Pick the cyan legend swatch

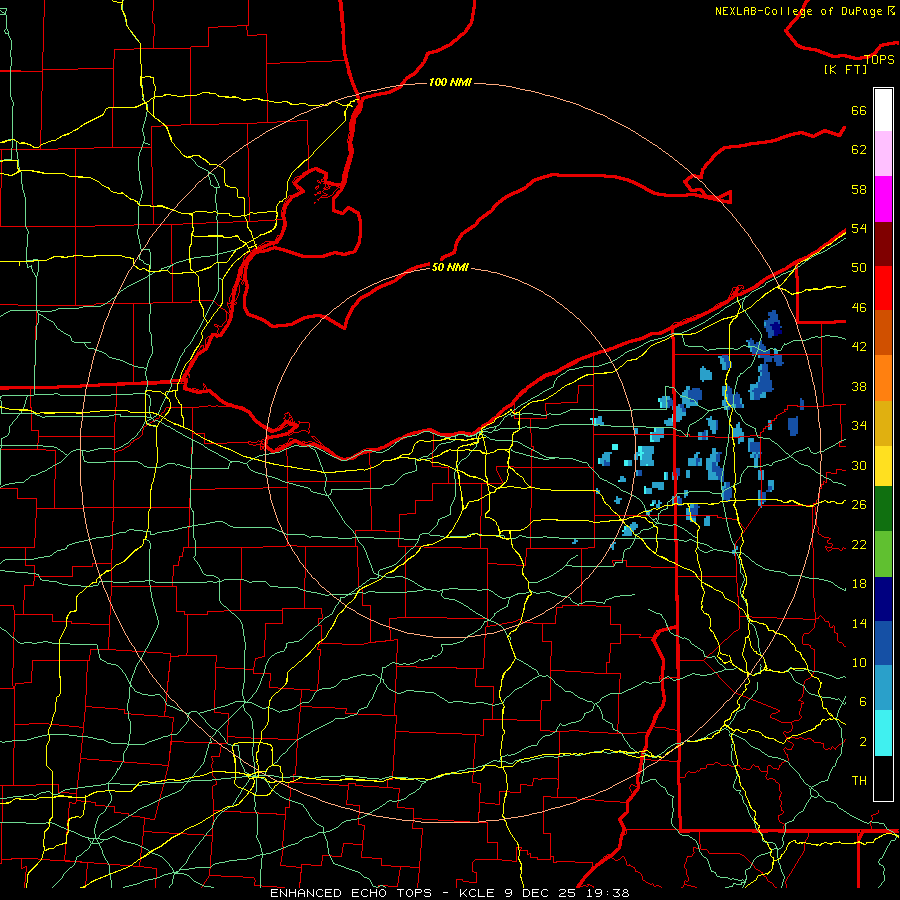883,733
